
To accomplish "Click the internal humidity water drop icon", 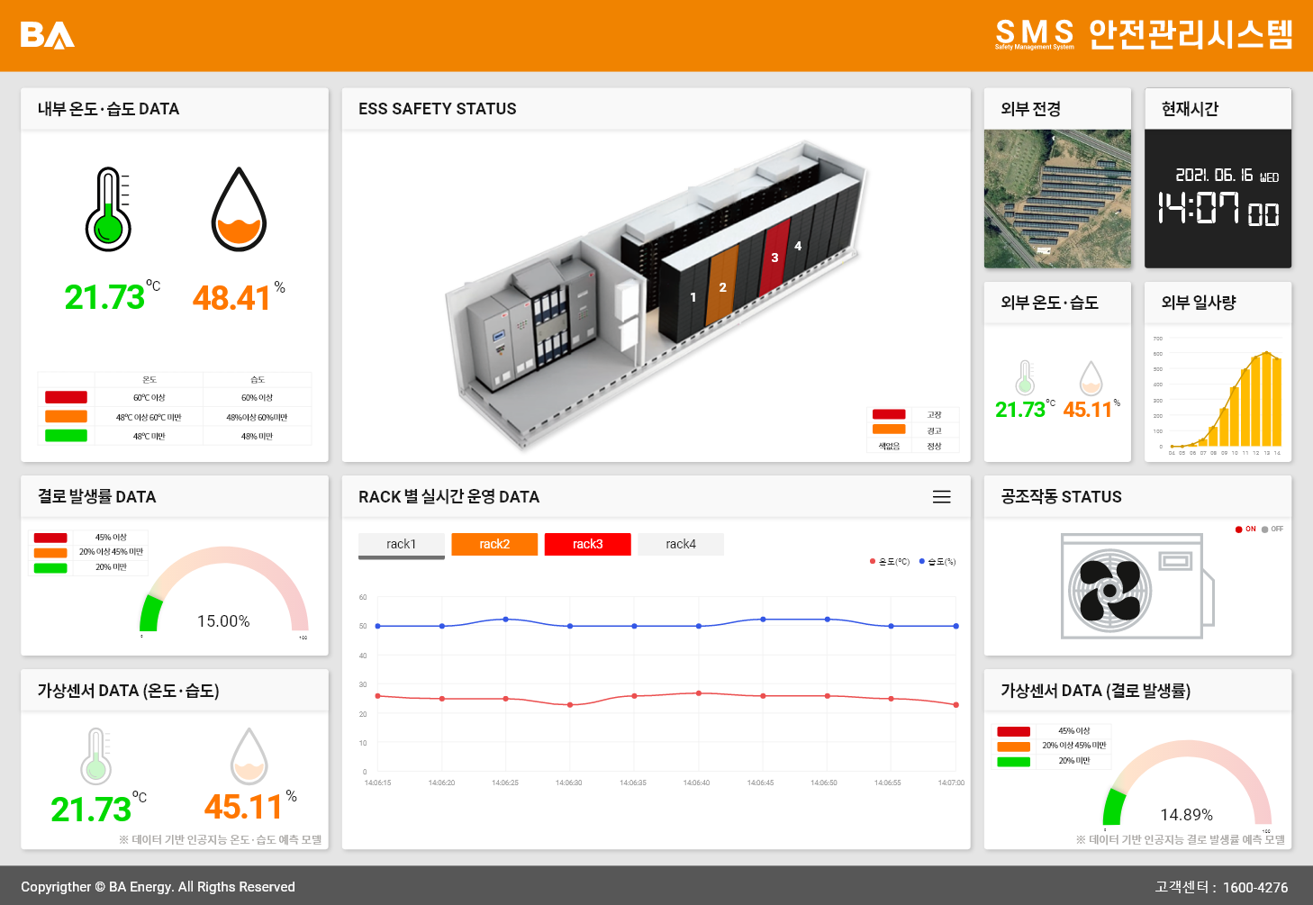I will tap(239, 210).
